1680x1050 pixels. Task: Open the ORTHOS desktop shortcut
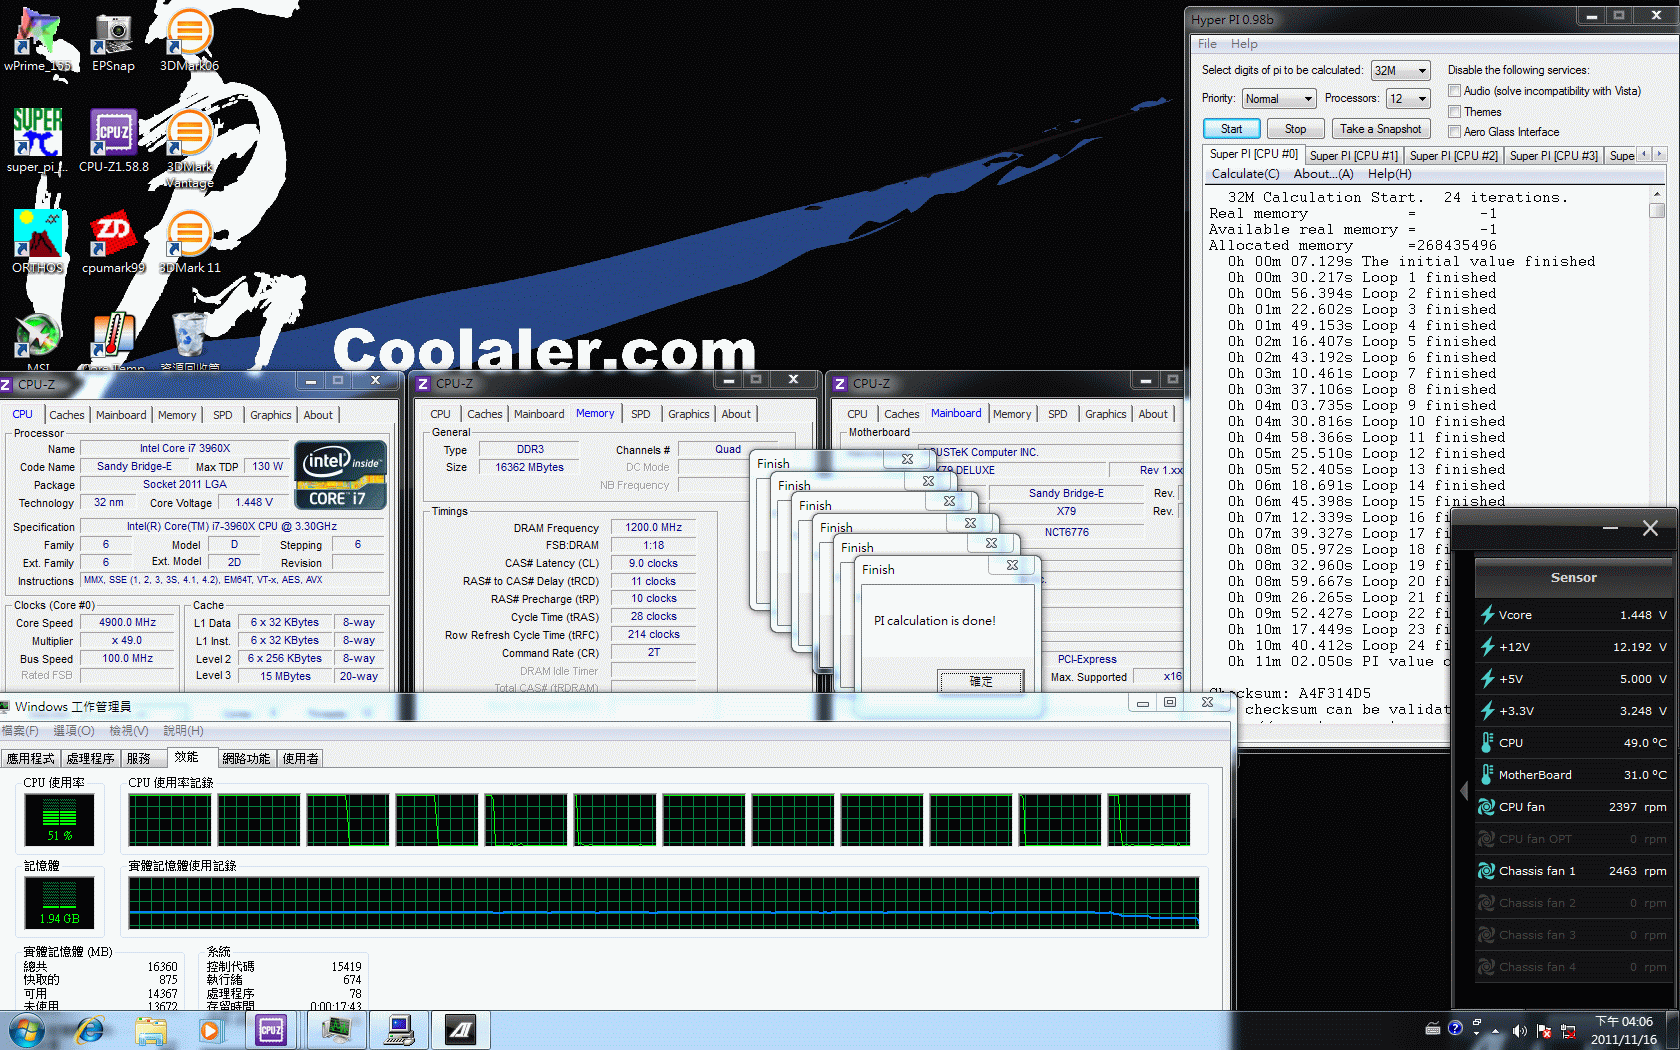37,241
